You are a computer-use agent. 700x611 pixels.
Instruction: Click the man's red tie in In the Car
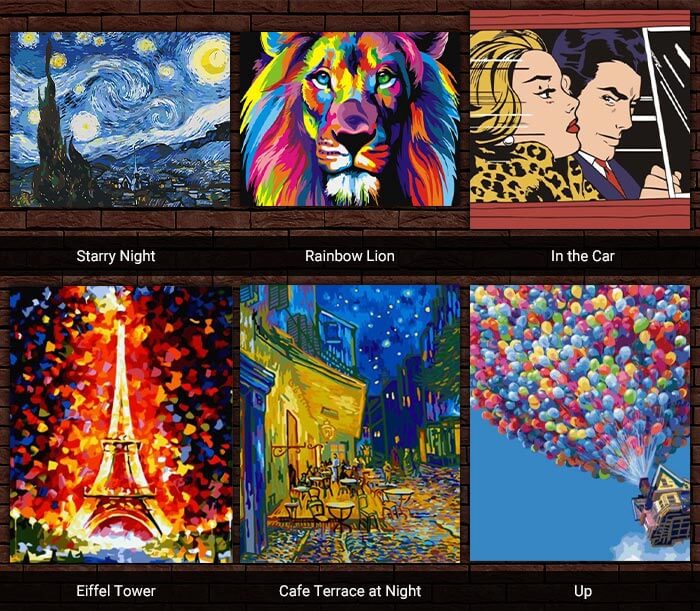pos(611,176)
